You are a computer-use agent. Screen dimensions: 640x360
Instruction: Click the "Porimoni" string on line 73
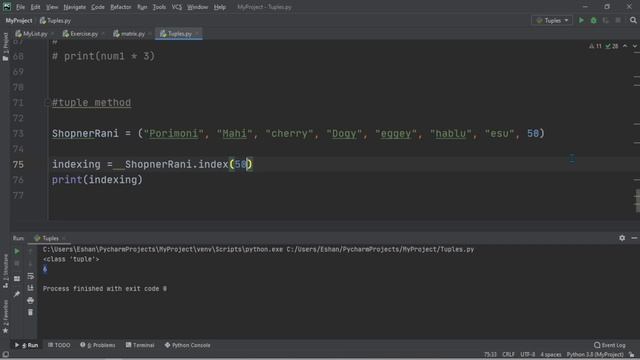[173, 133]
